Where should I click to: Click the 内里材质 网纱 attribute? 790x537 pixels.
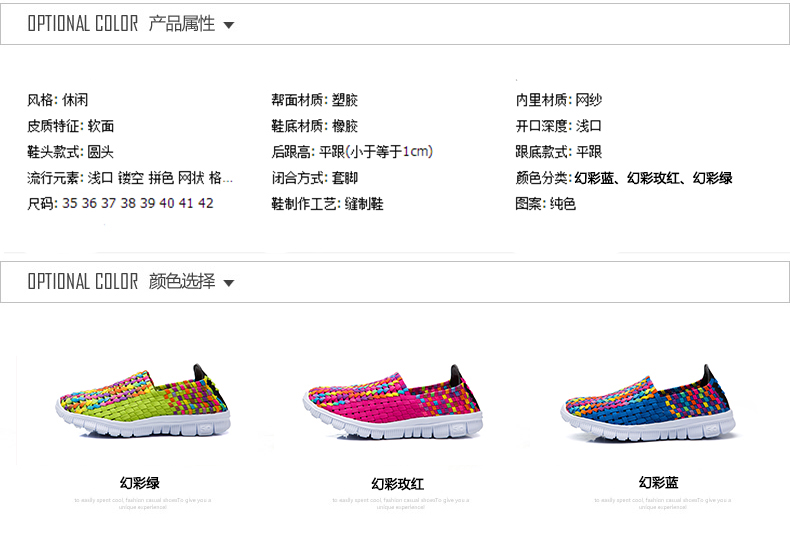coord(559,100)
